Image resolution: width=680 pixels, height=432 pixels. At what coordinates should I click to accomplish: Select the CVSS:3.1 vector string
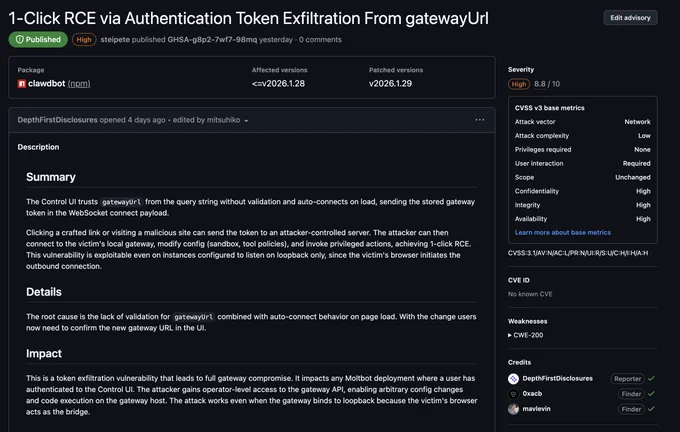pyautogui.click(x=578, y=253)
